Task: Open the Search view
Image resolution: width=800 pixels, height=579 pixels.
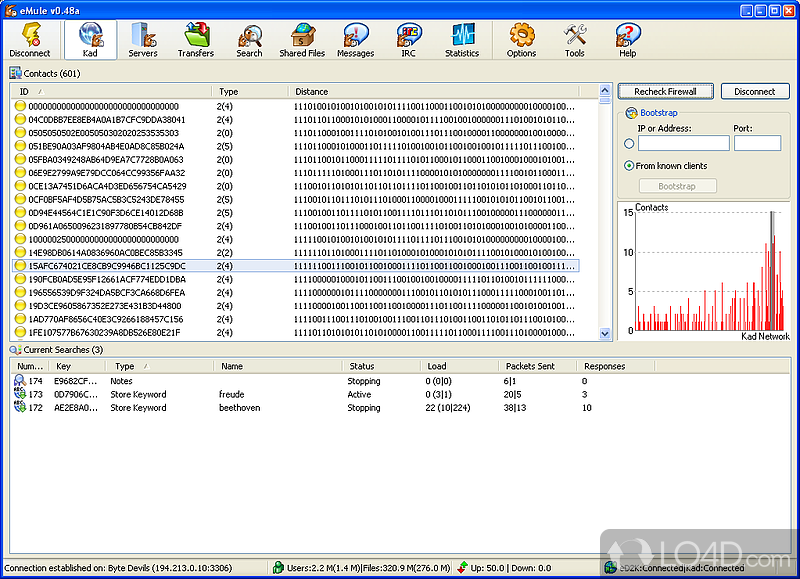Action: click(249, 40)
